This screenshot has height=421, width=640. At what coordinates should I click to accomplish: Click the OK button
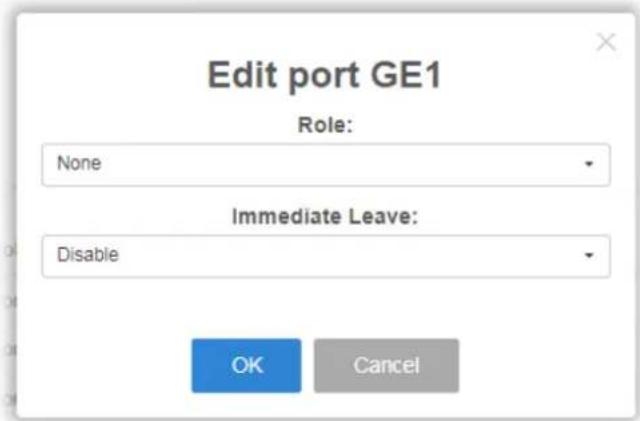coord(247,365)
